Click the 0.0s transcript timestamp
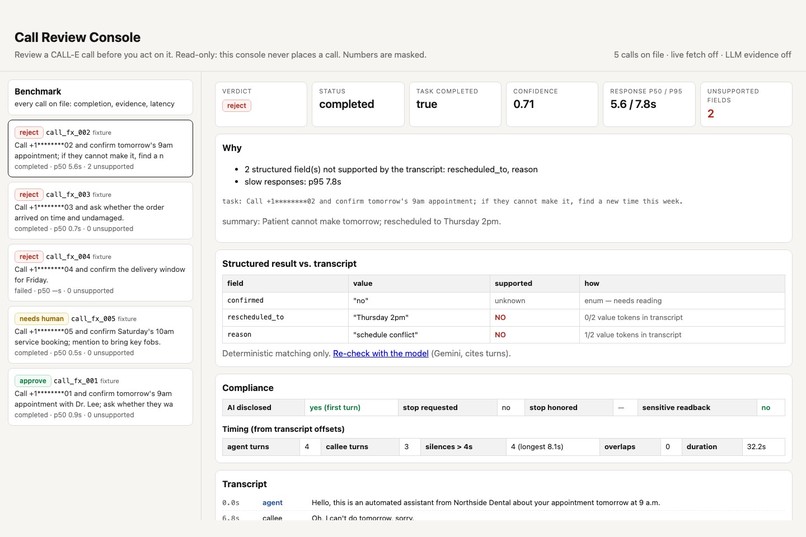The width and height of the screenshot is (806, 537). click(231, 503)
